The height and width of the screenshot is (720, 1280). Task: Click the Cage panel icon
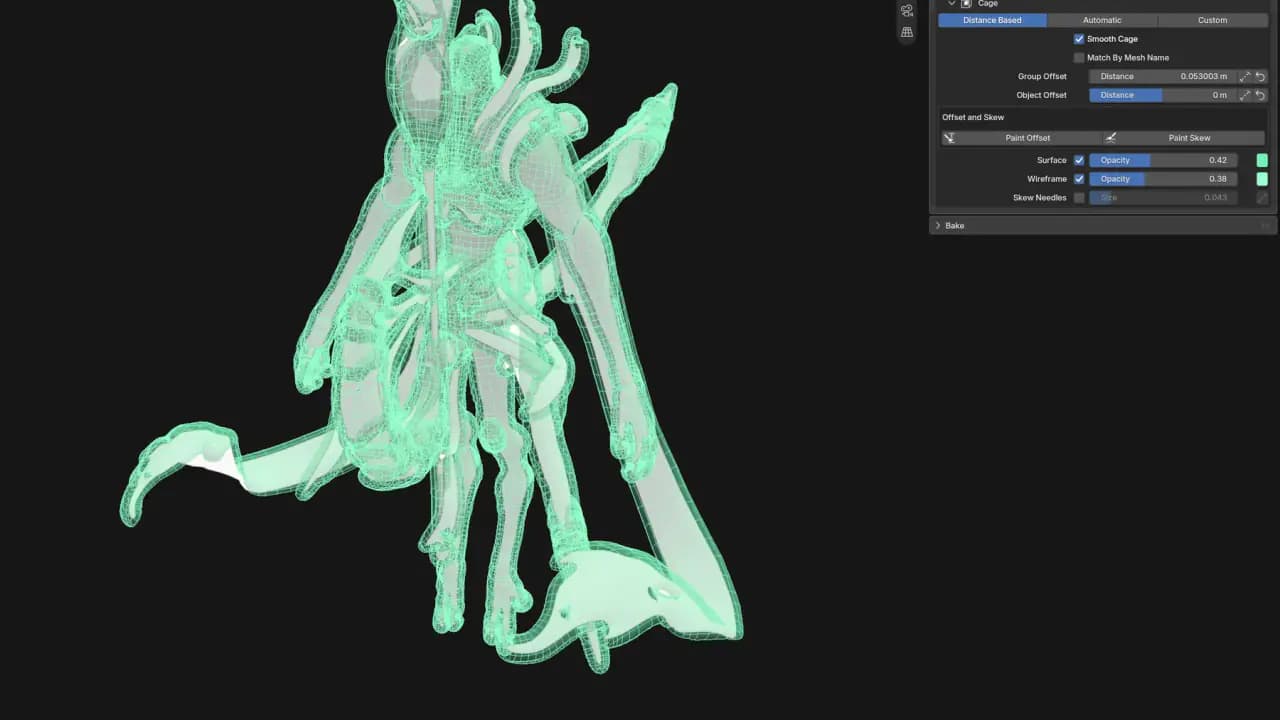click(966, 4)
